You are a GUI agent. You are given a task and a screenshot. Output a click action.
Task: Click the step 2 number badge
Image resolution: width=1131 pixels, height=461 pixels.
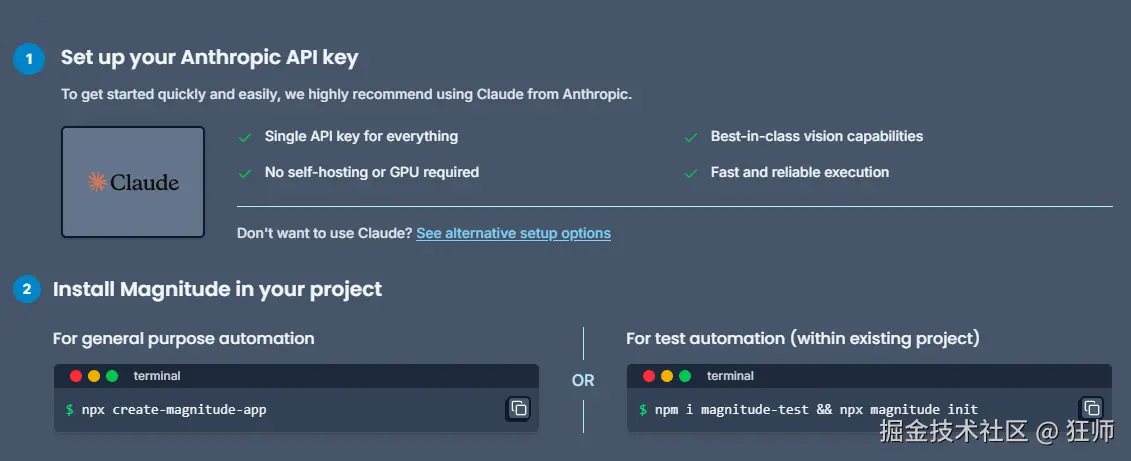[x=28, y=290]
